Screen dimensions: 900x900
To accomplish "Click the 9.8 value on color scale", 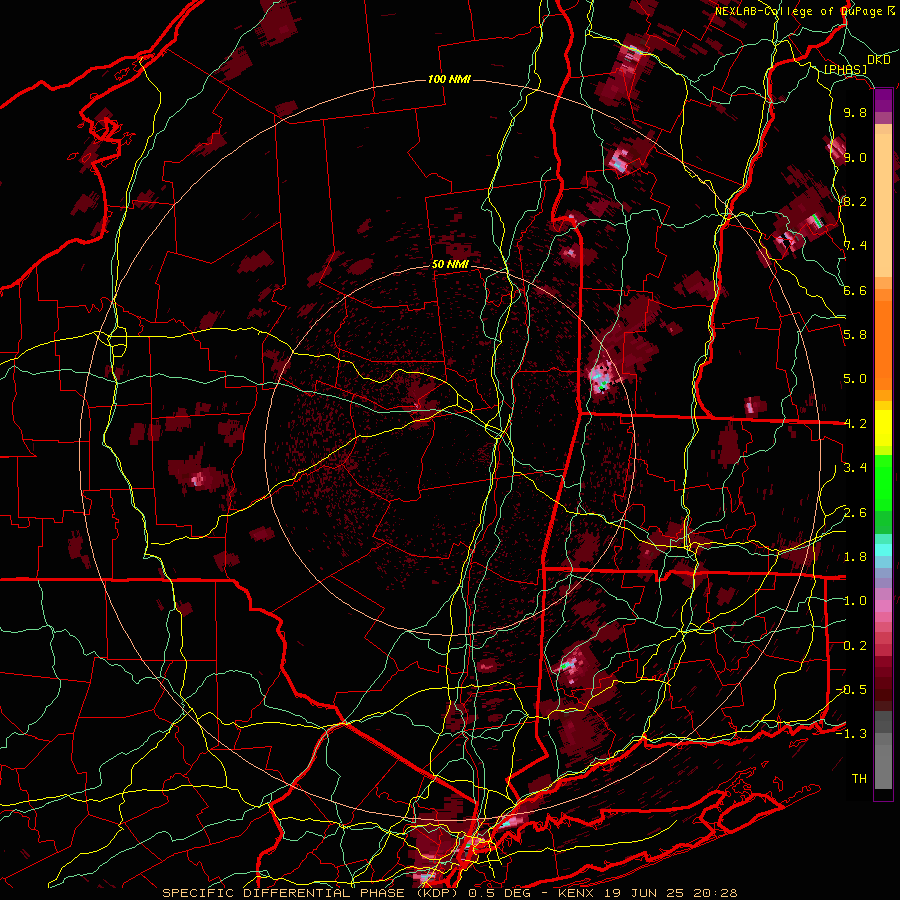I will click(855, 113).
